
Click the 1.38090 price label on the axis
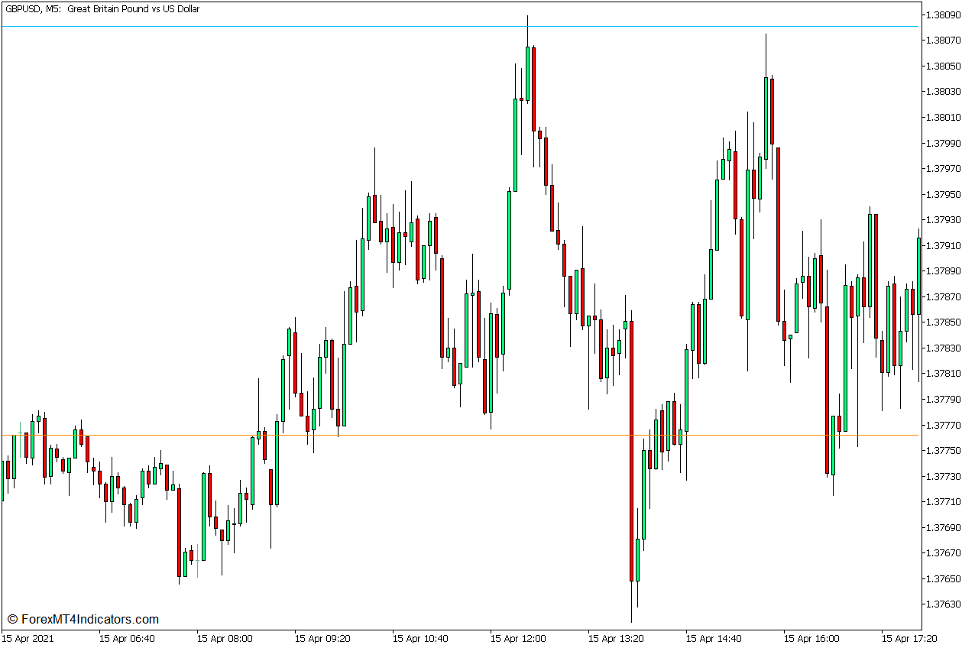[x=945, y=15]
